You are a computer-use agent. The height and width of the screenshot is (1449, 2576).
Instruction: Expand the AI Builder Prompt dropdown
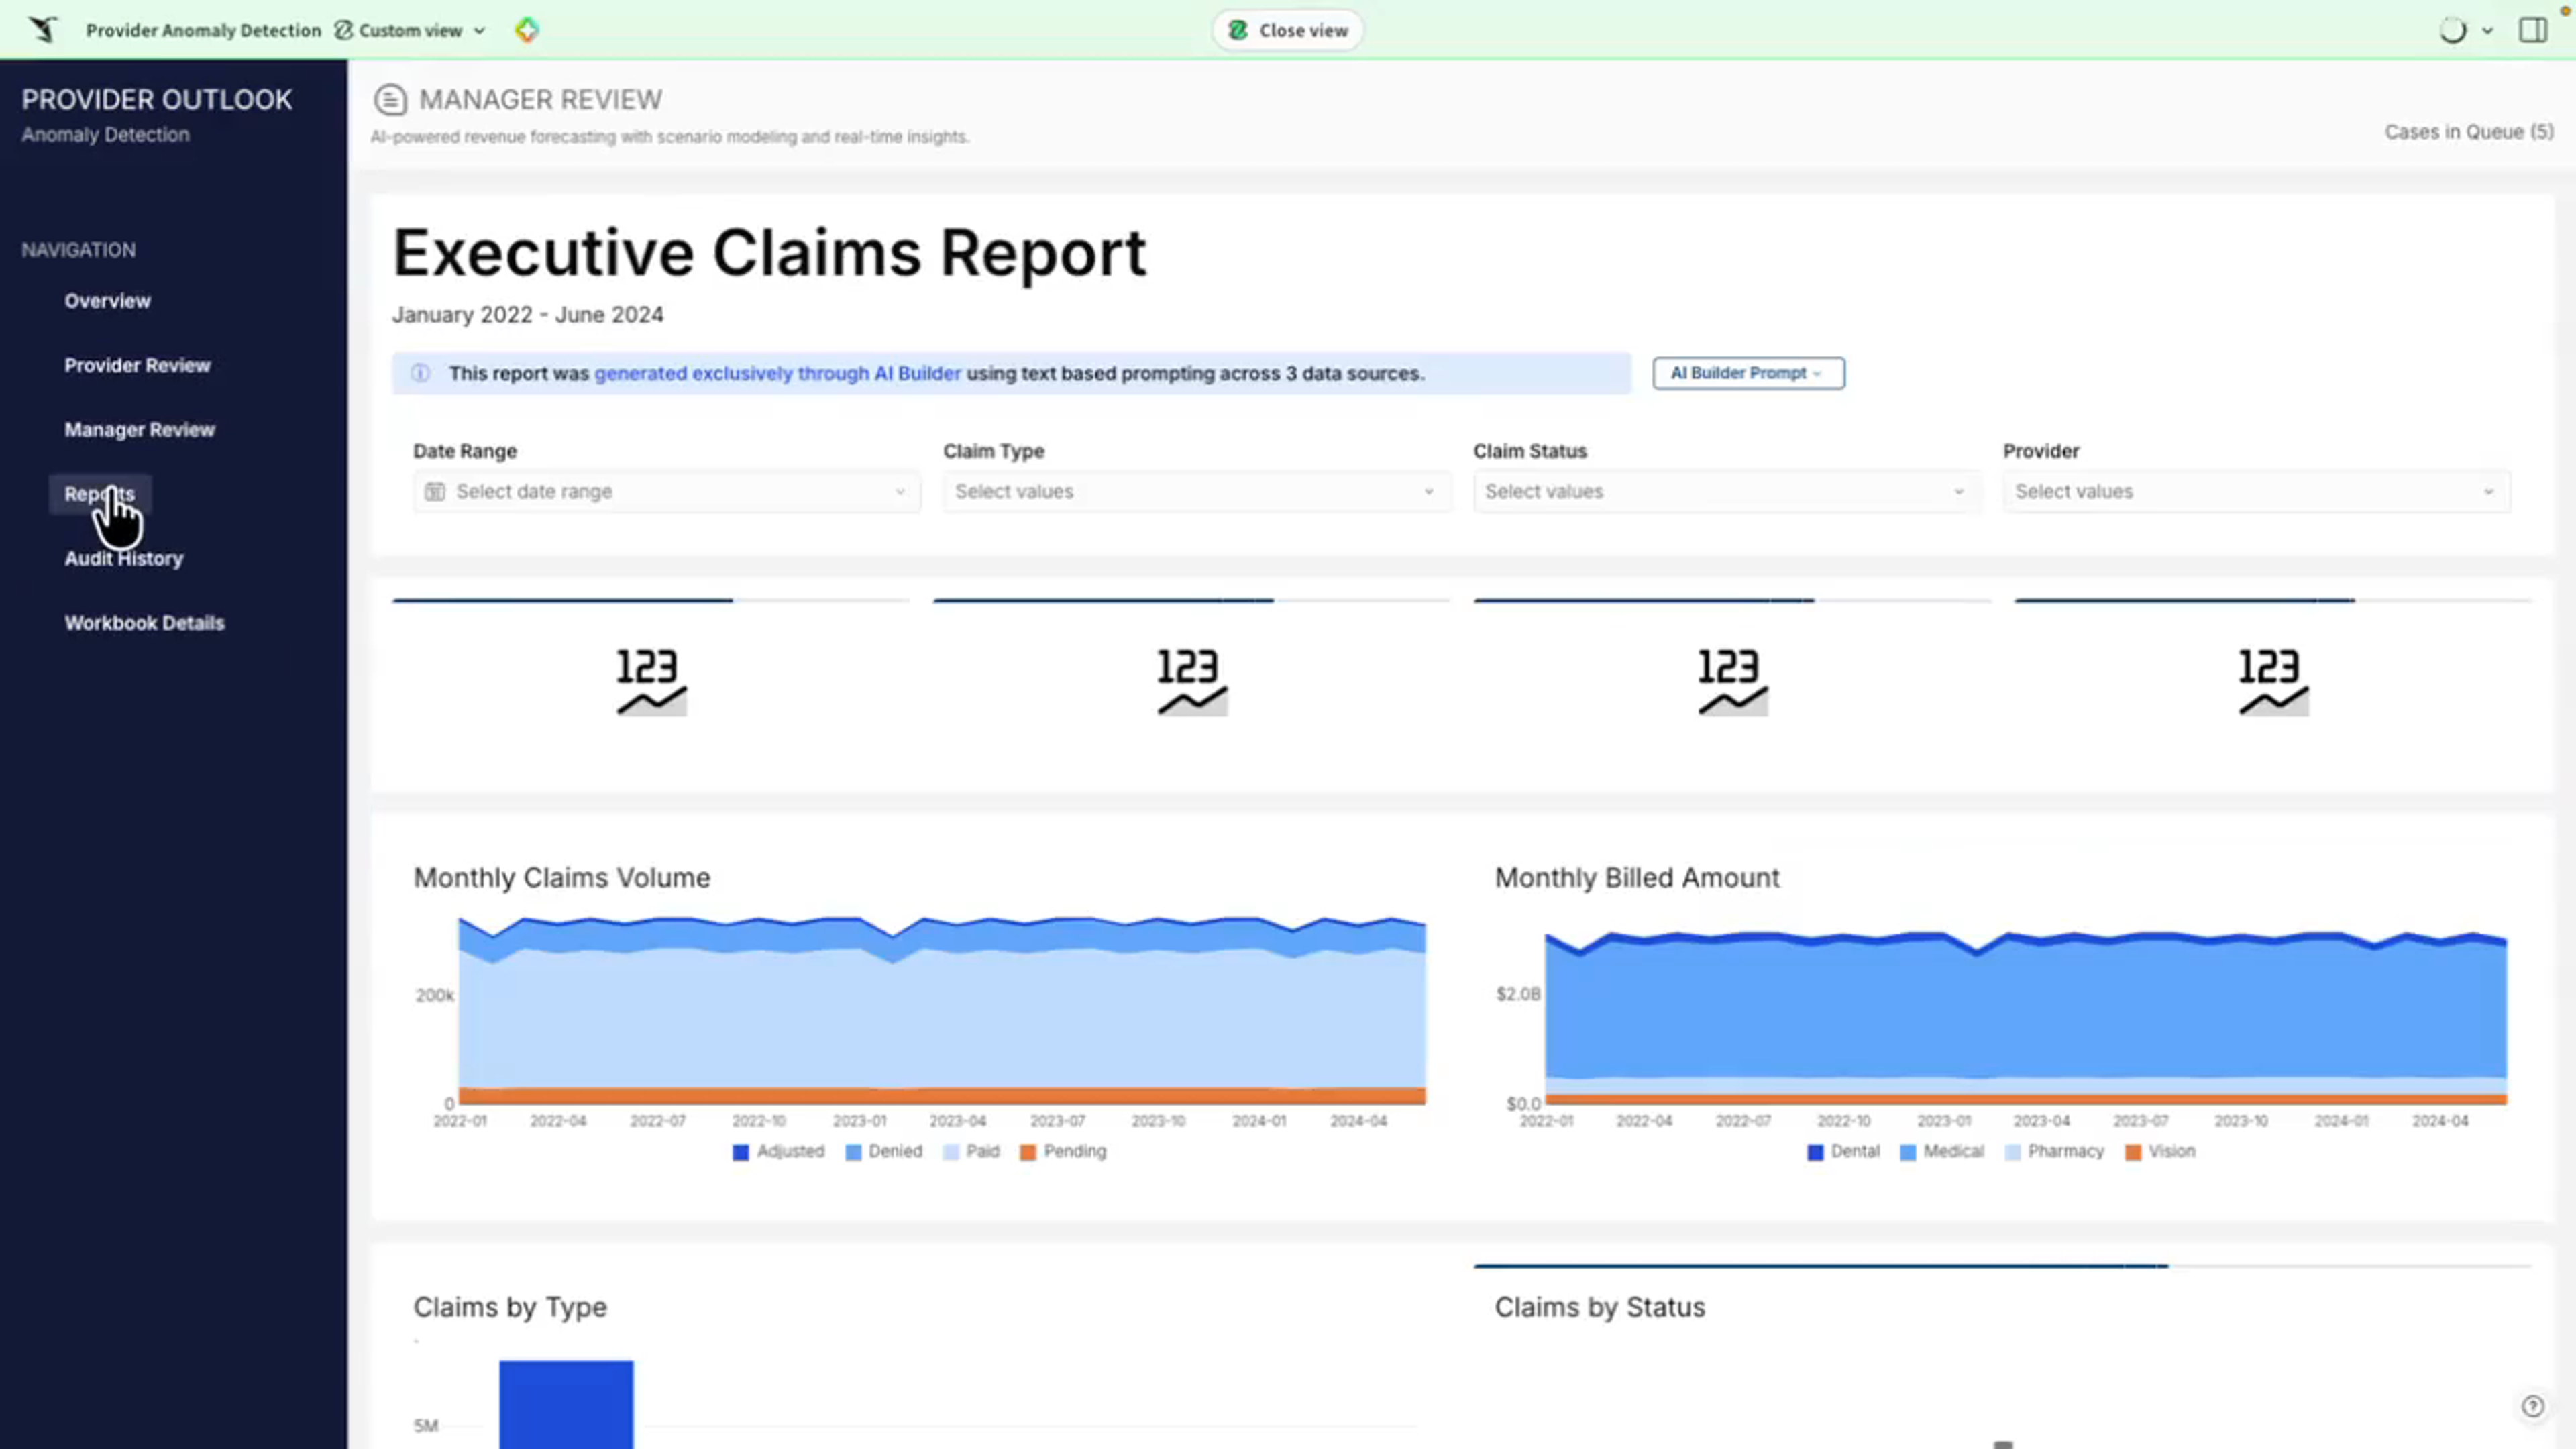coord(1748,373)
